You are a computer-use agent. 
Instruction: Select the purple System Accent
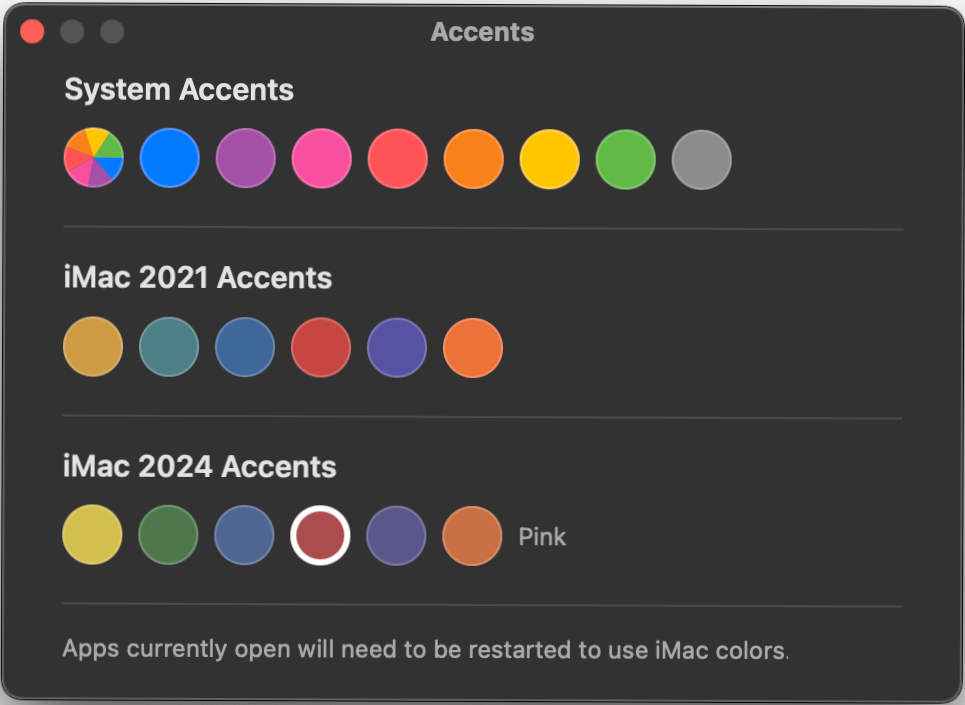[245, 158]
